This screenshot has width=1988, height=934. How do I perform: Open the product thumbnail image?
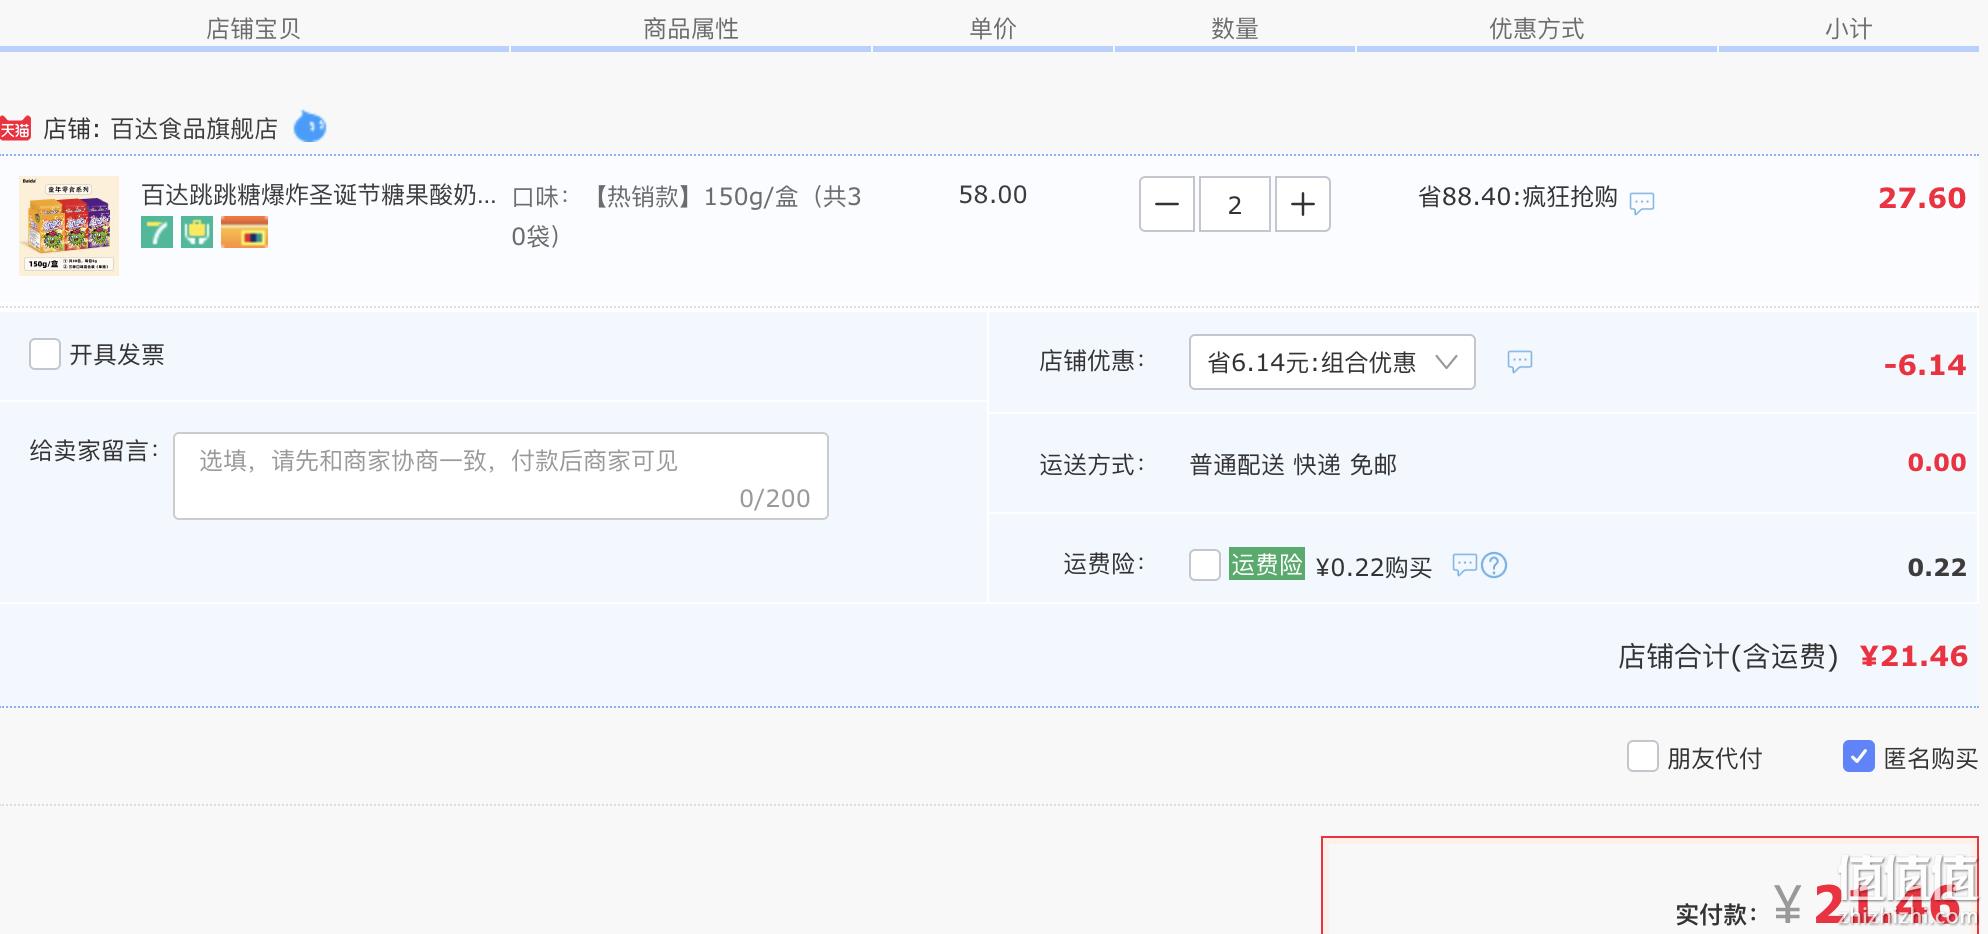(x=69, y=225)
